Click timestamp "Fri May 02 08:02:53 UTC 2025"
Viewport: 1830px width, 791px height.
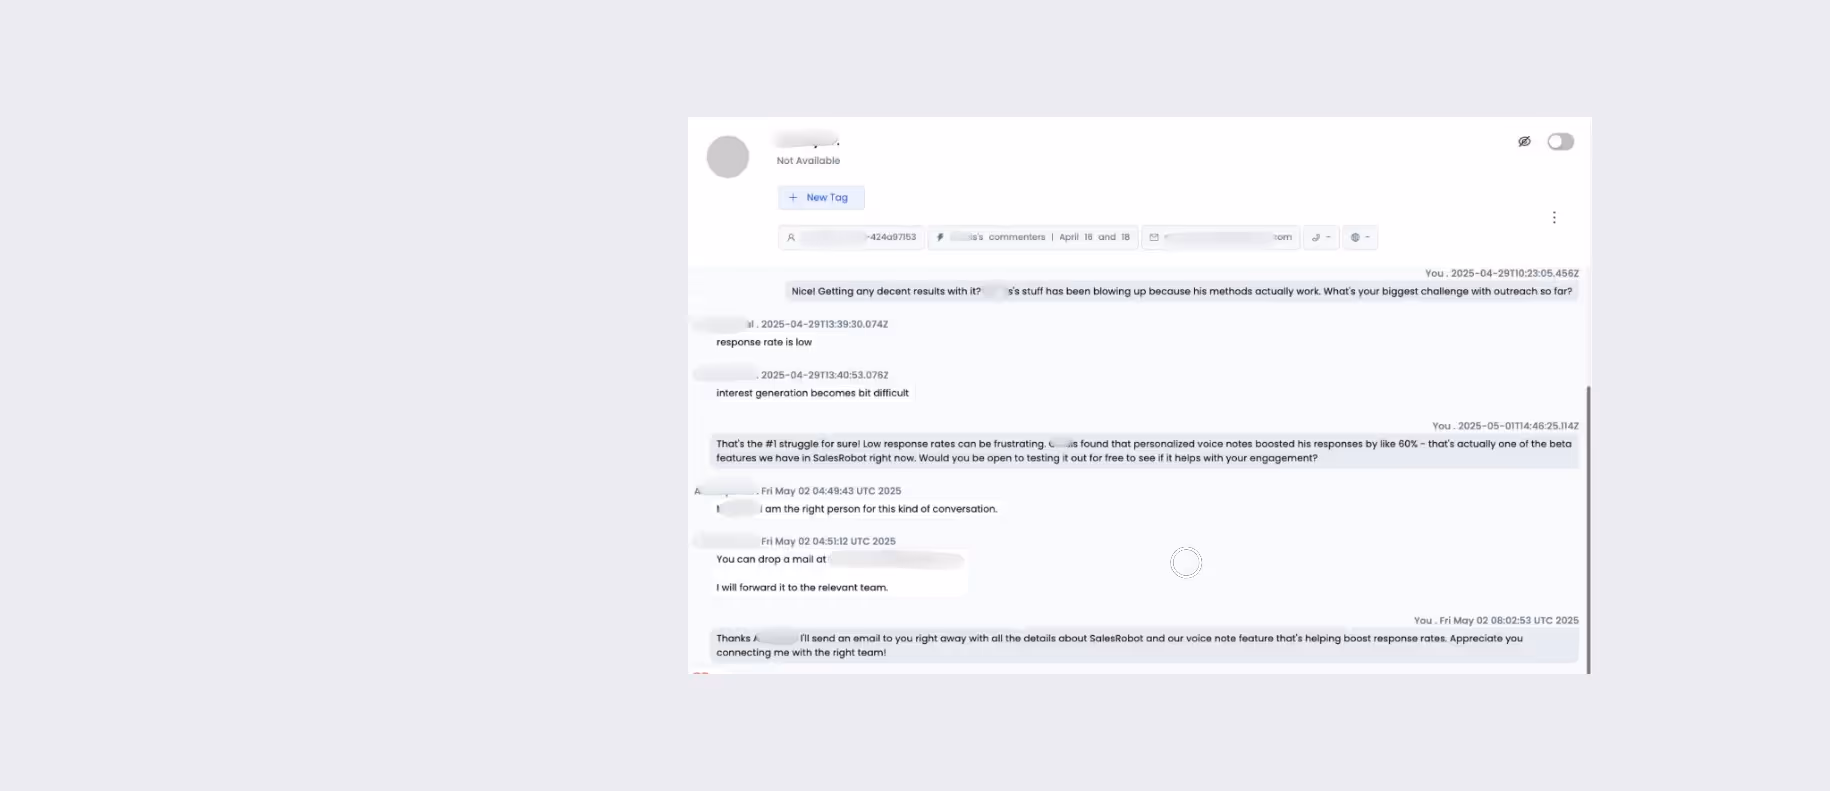coord(1509,621)
